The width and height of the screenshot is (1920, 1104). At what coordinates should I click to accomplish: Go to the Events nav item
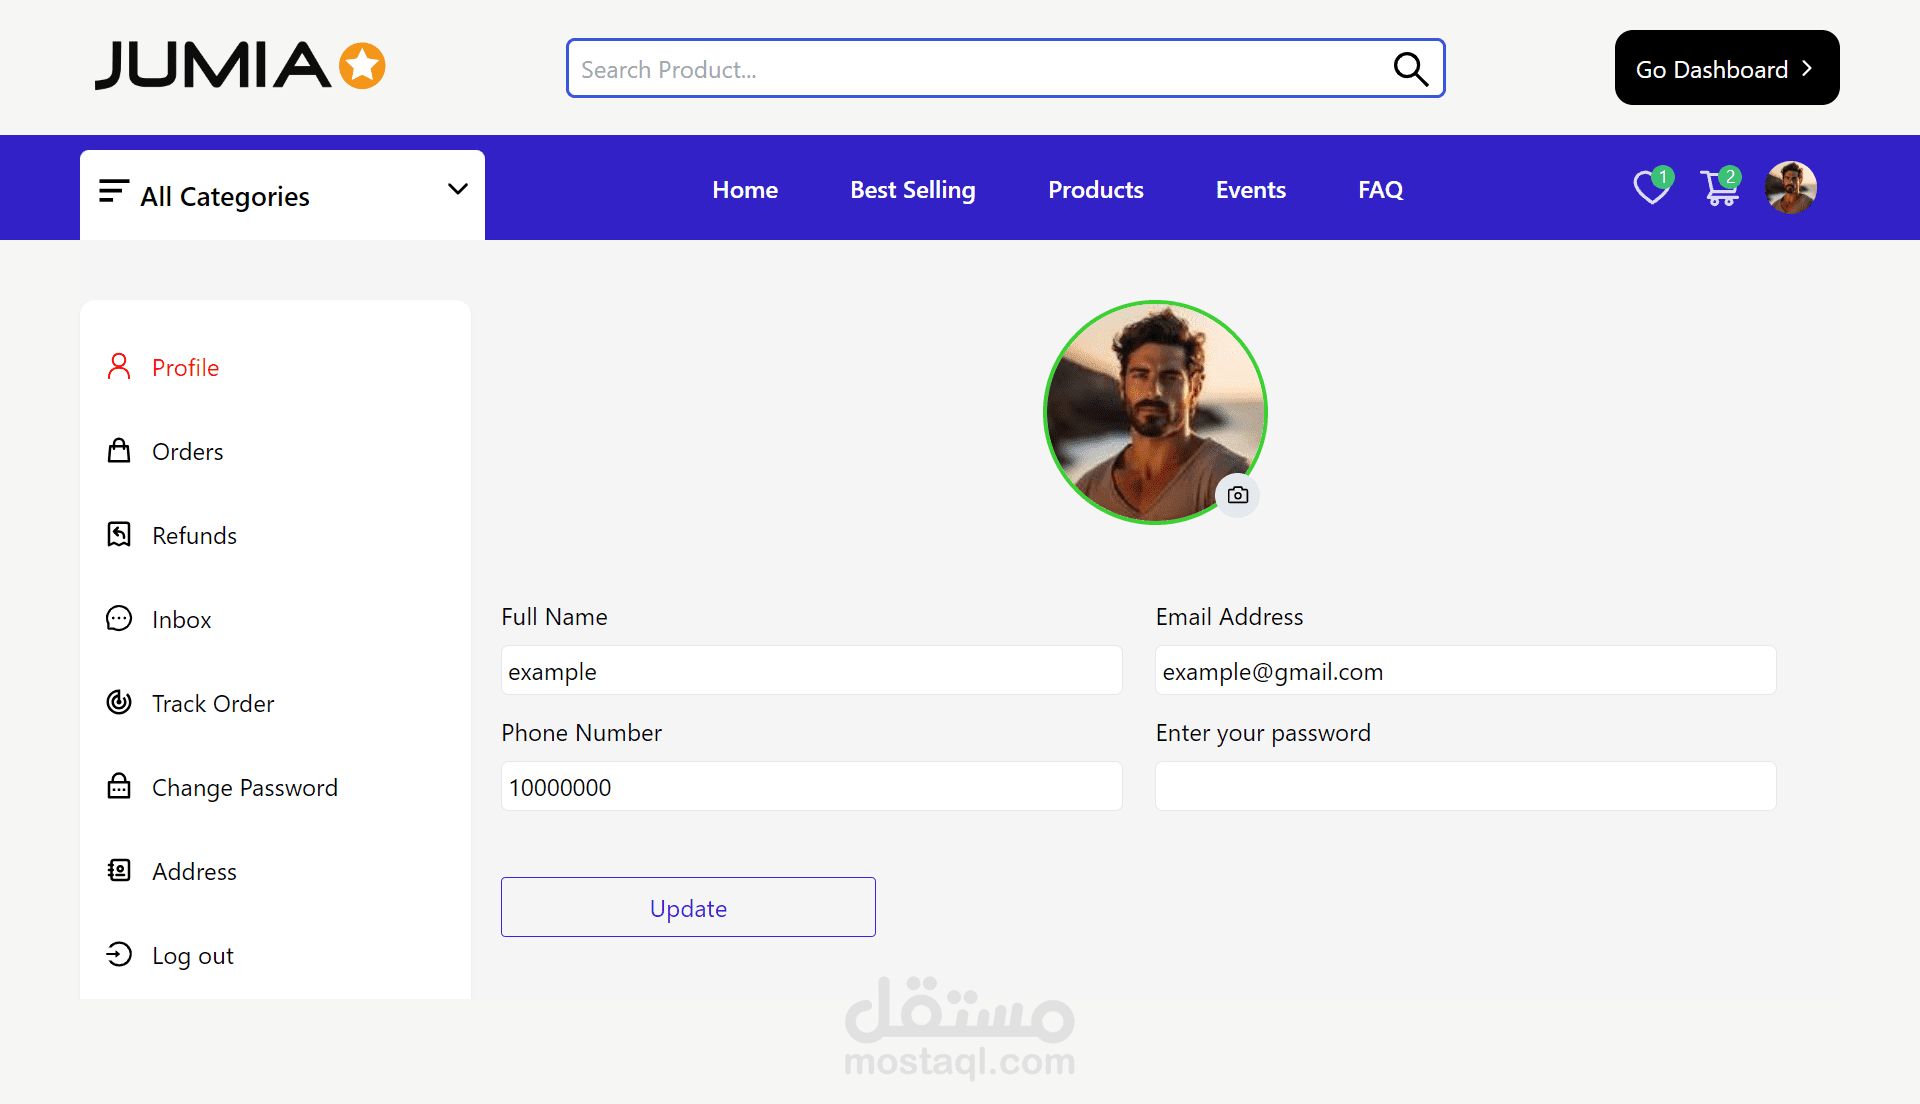(x=1250, y=190)
